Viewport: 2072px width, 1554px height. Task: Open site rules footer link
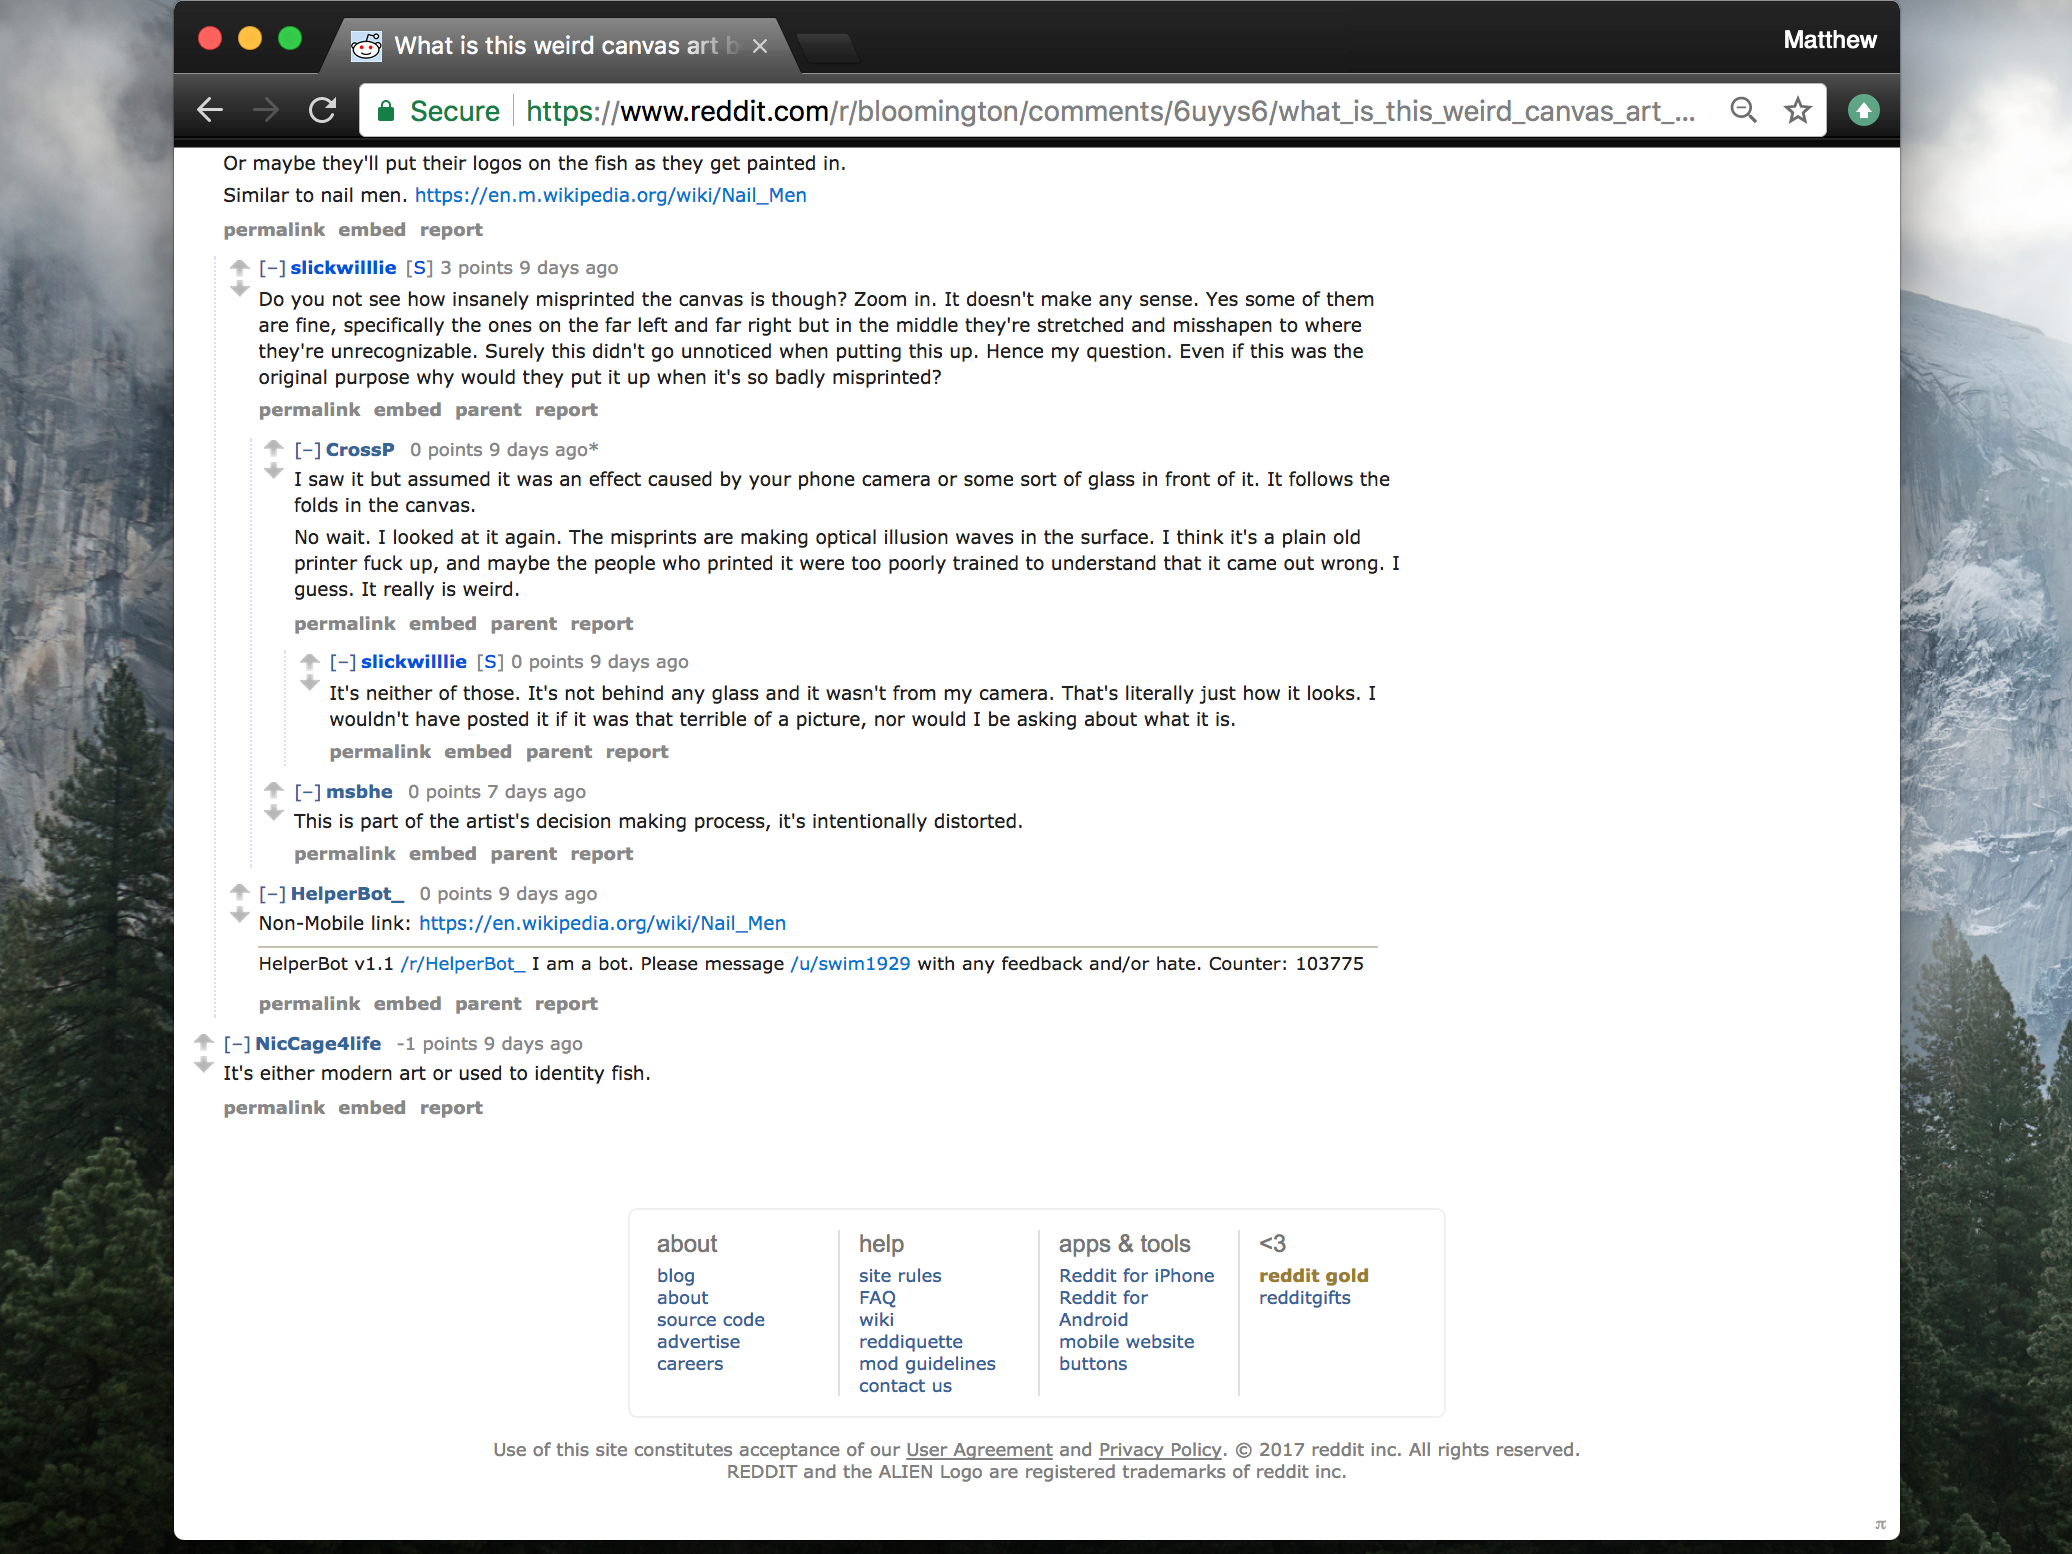point(900,1276)
